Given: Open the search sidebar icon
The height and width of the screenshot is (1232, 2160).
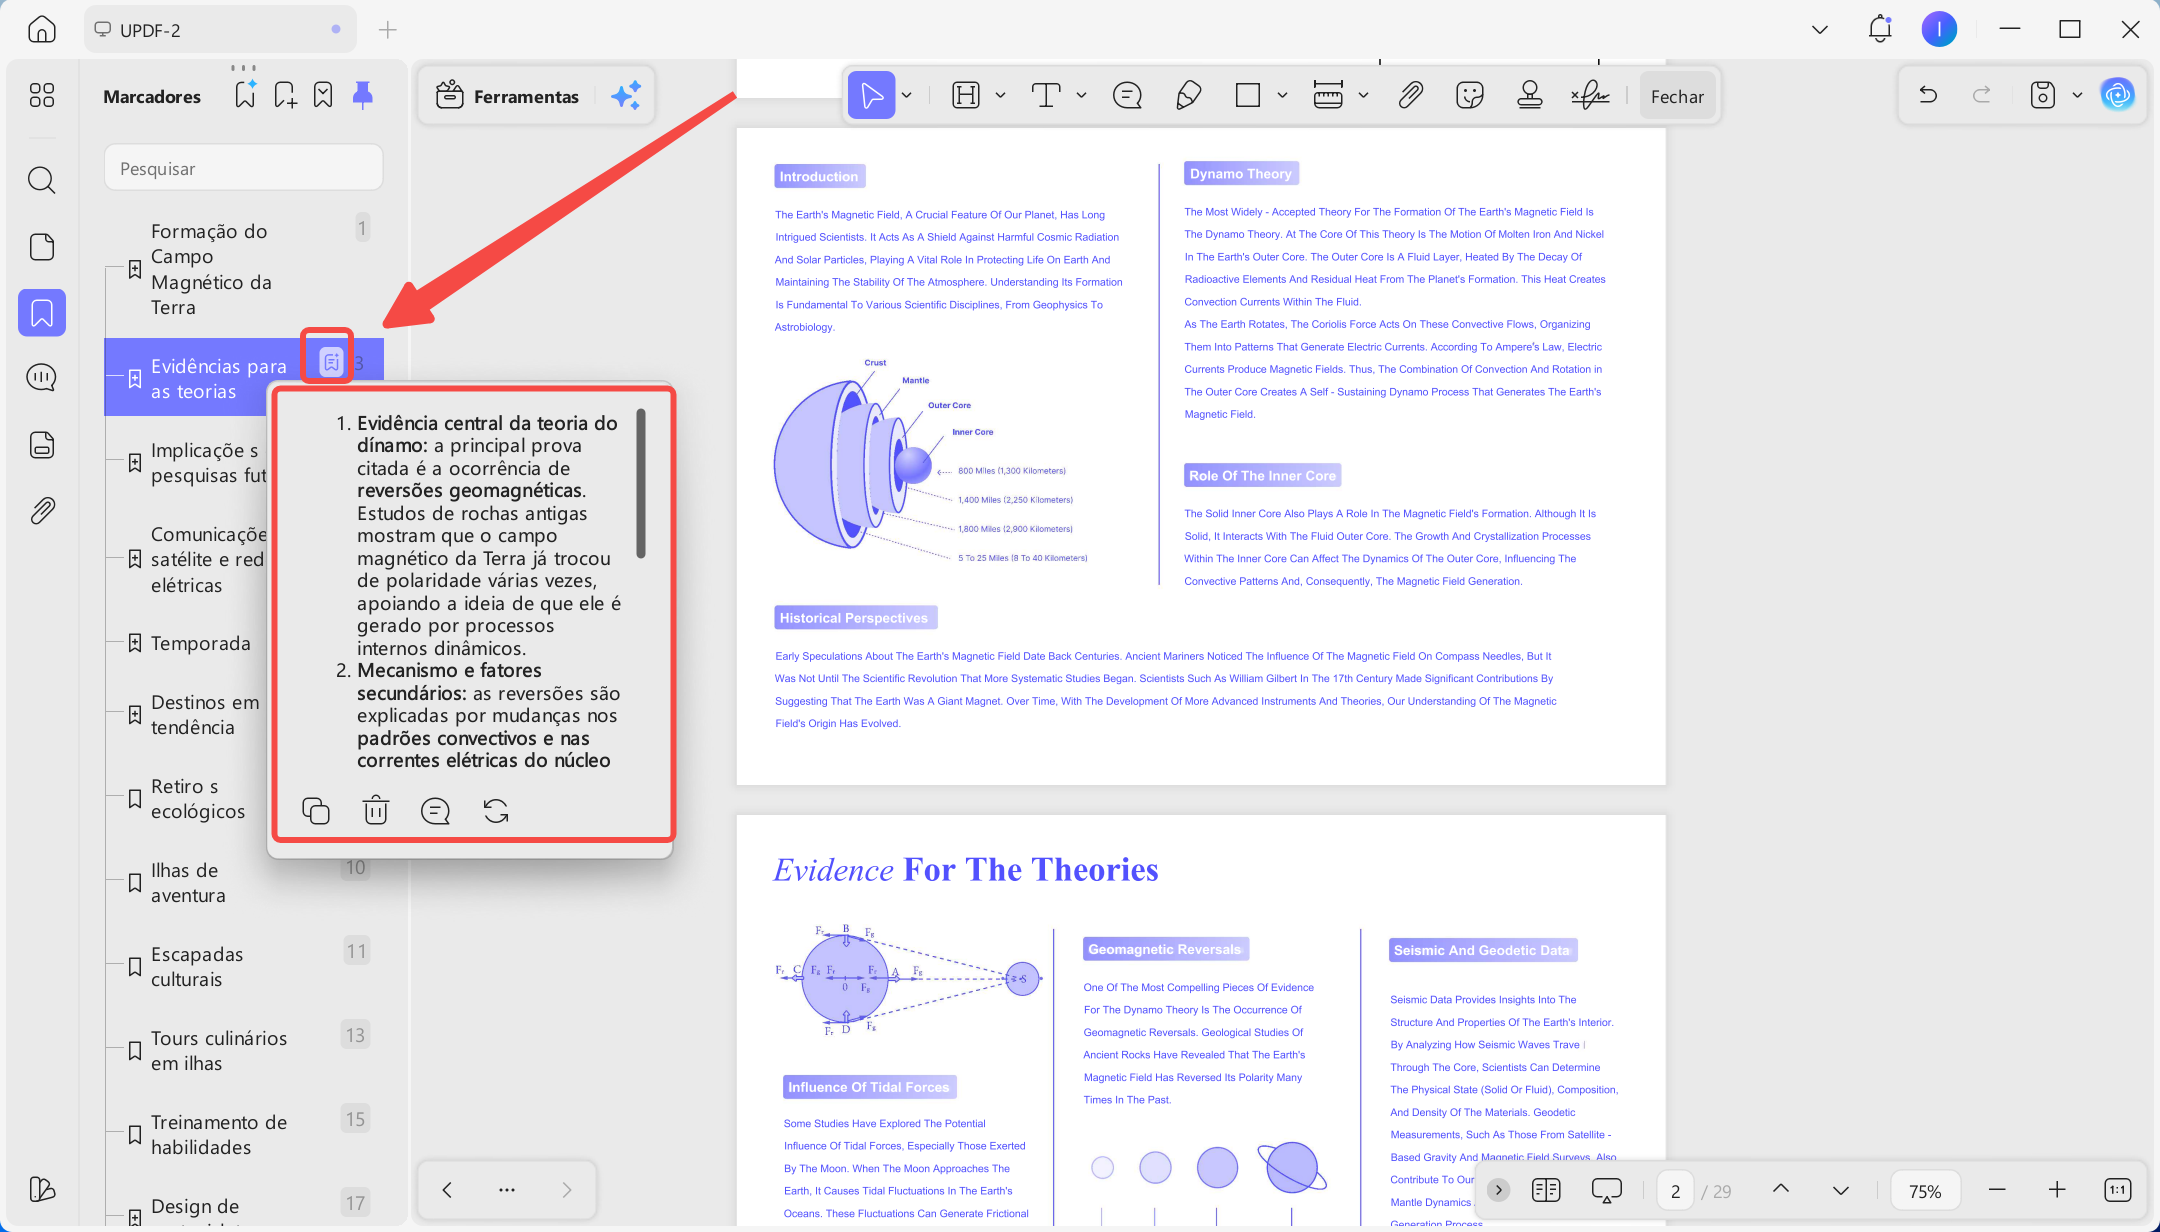Looking at the screenshot, I should coord(42,180).
